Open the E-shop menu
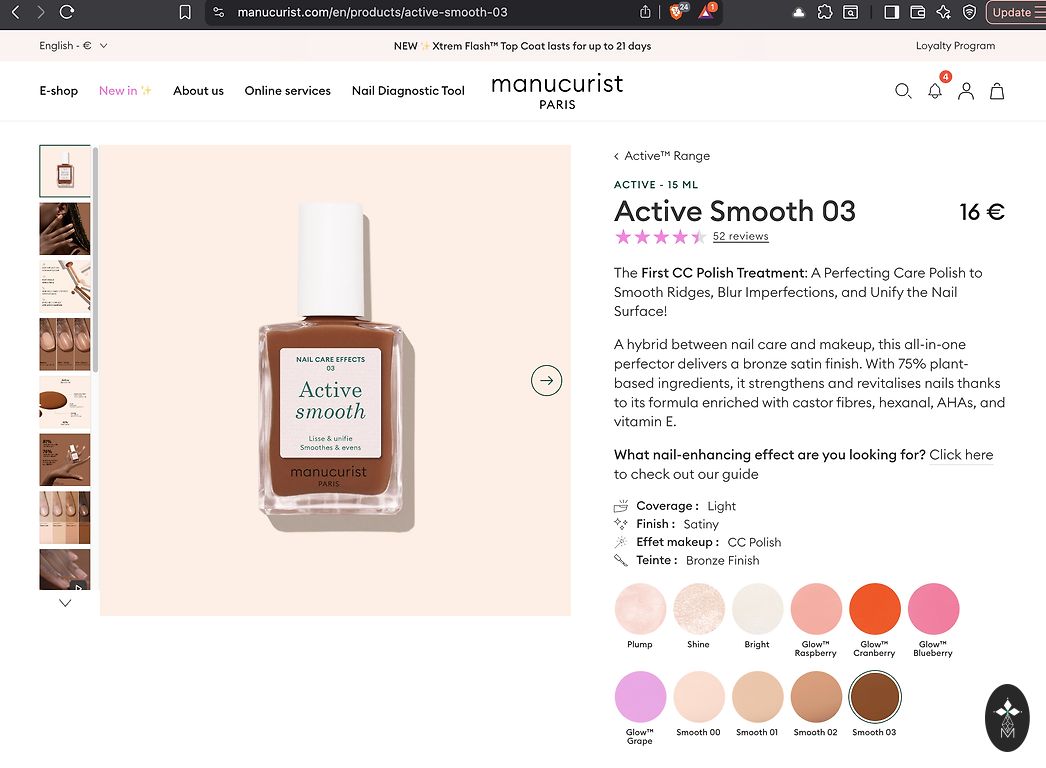1046x768 pixels. pyautogui.click(x=59, y=91)
